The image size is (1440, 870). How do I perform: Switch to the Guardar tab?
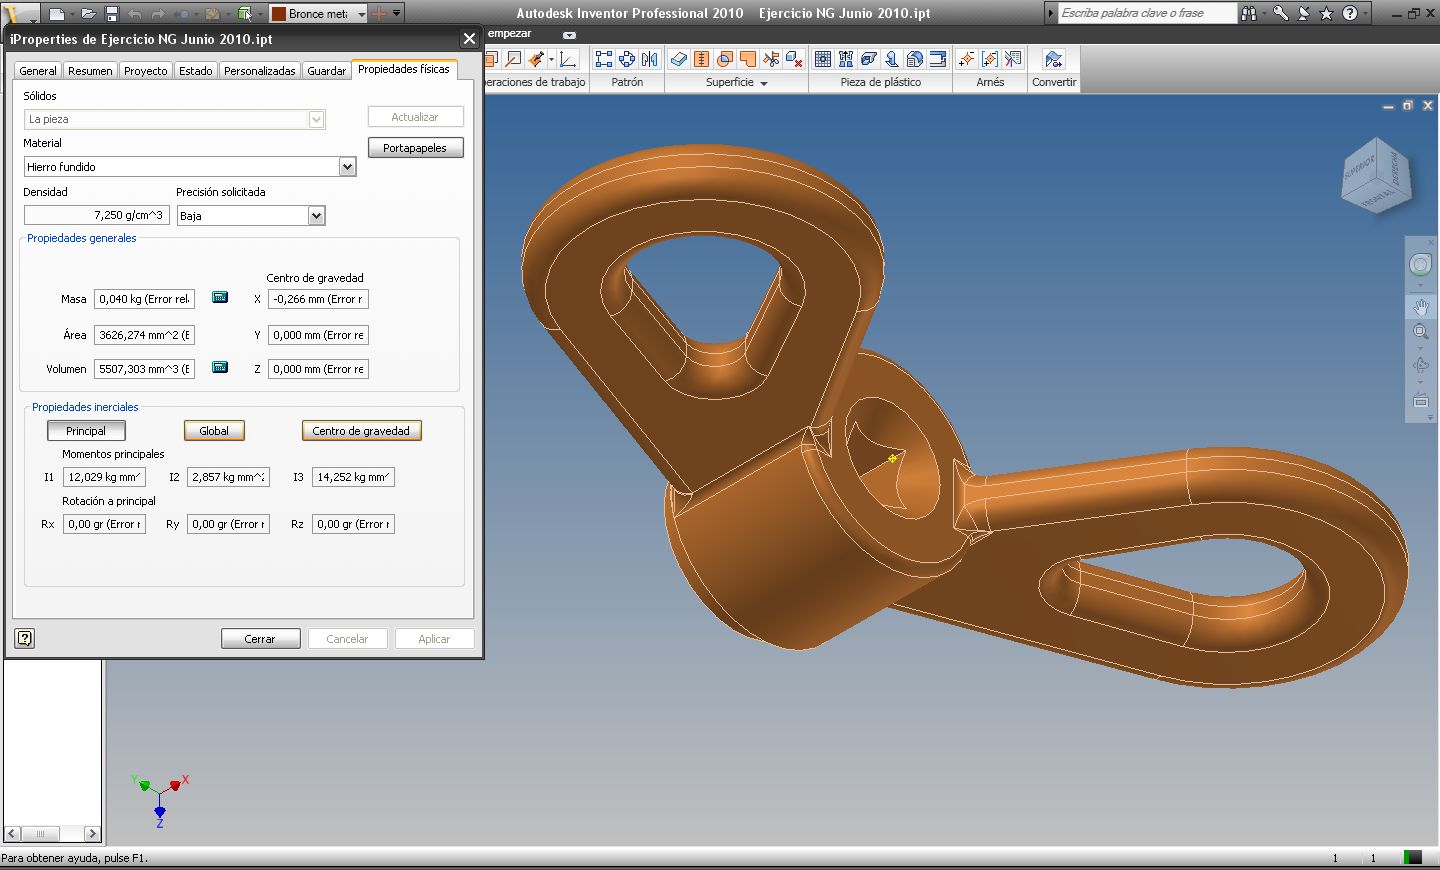coord(326,71)
